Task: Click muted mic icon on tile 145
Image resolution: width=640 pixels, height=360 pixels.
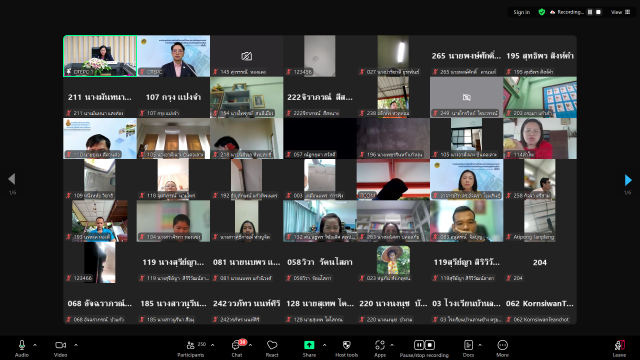Action: [x=215, y=72]
